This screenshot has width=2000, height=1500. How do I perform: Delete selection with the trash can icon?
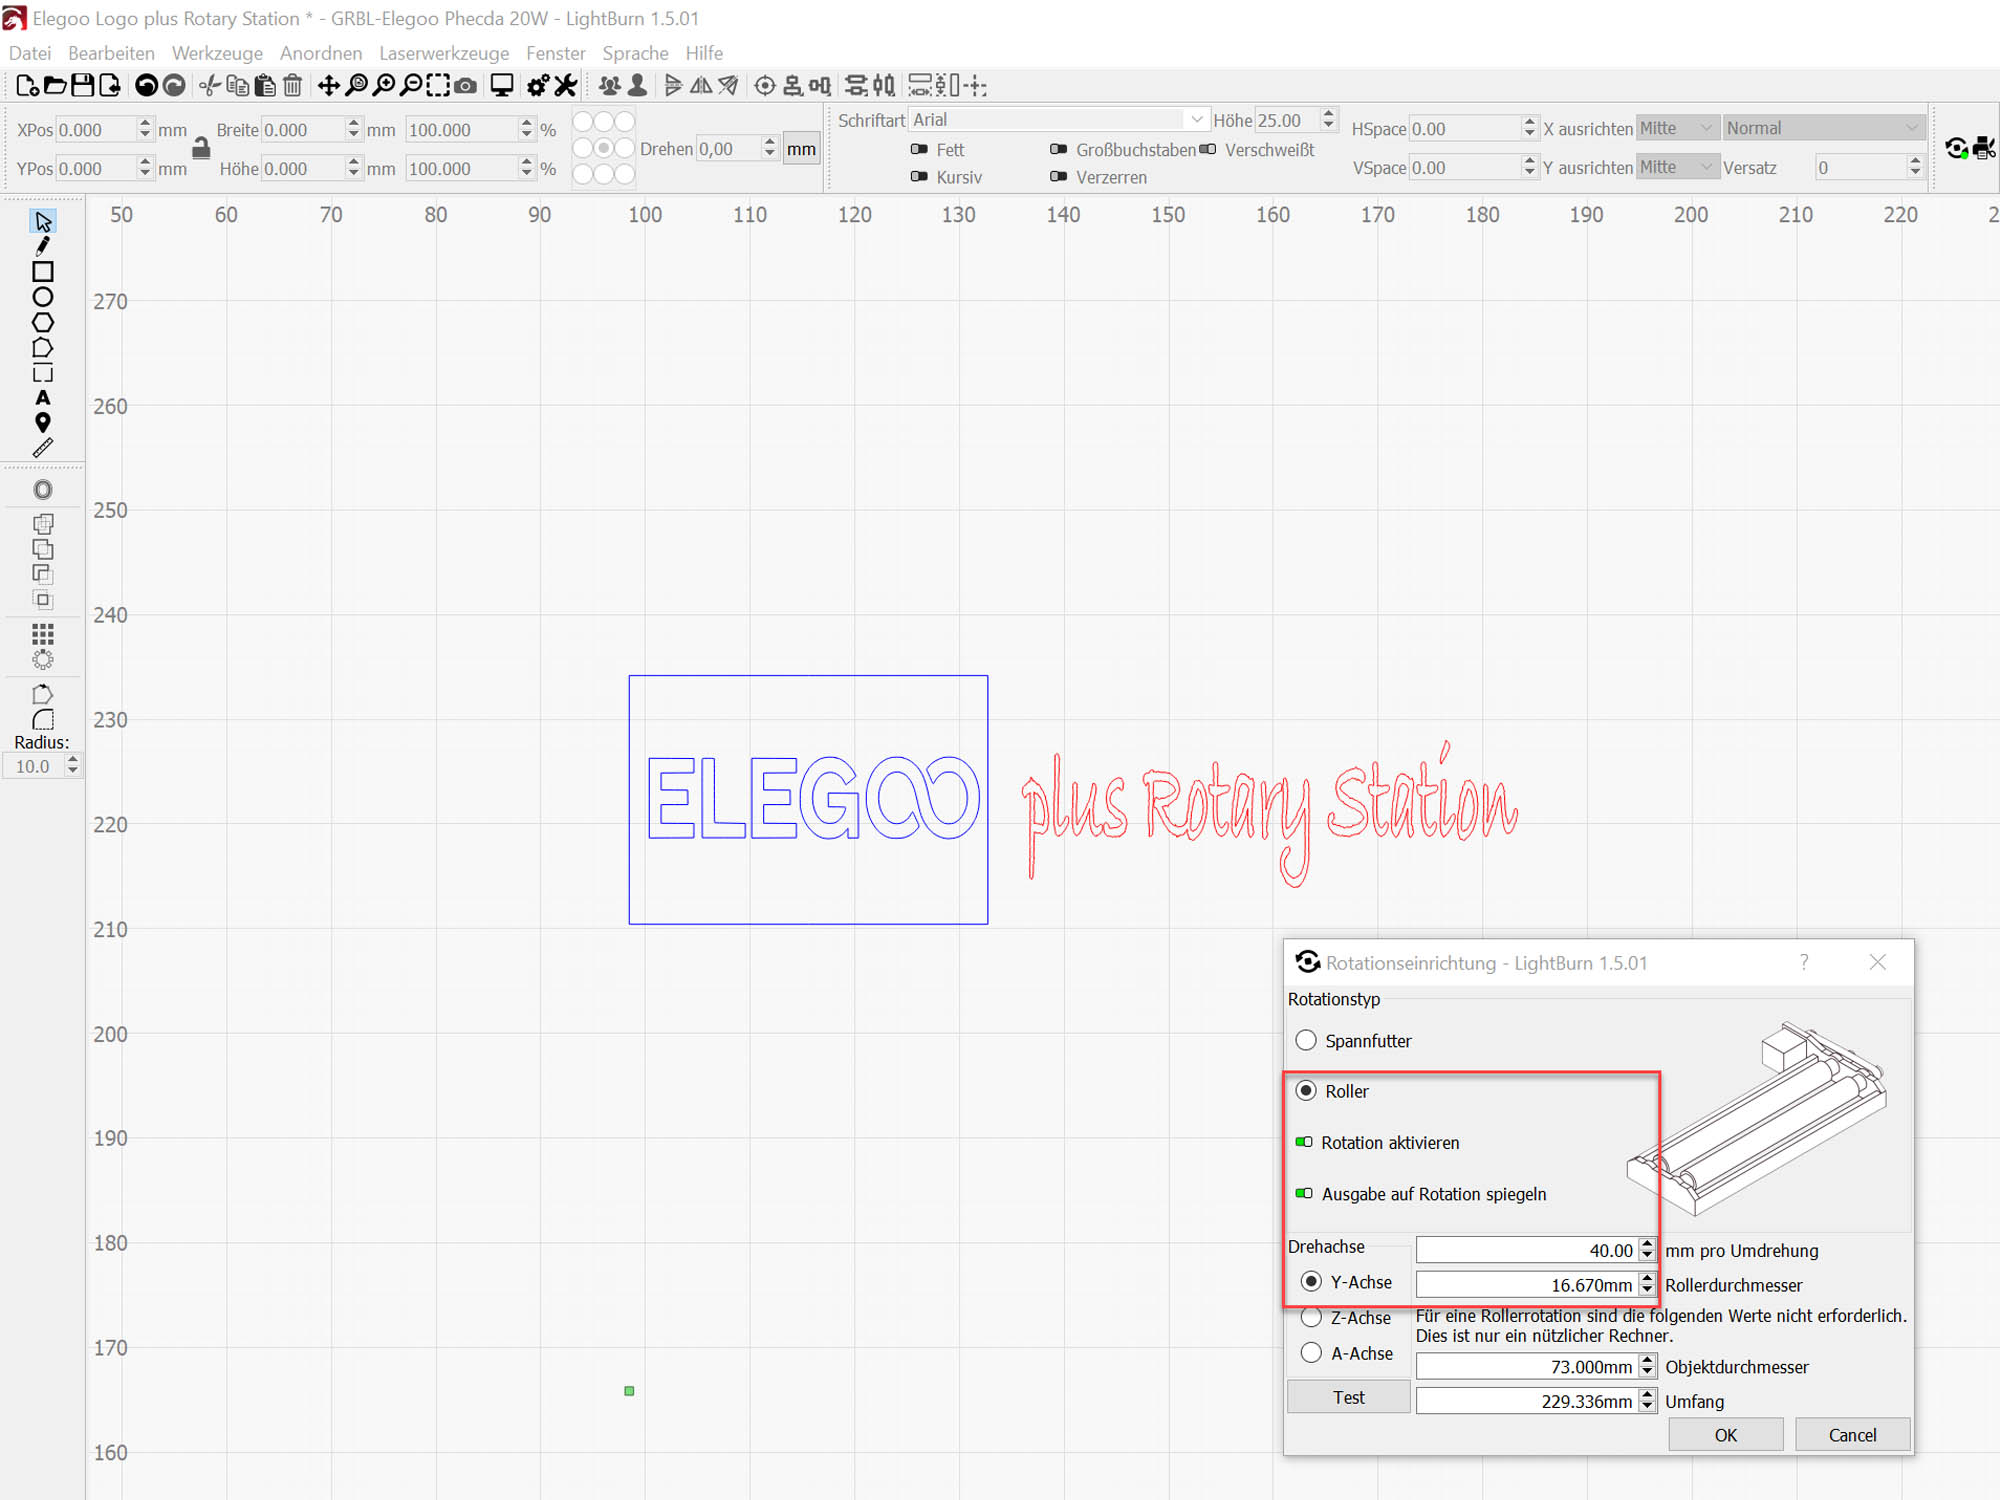tap(292, 86)
